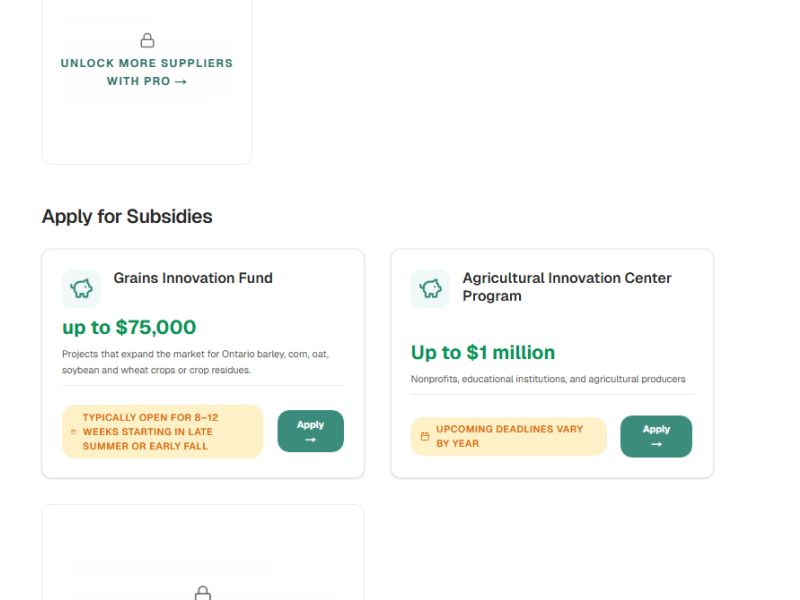Click the small calendar icon in the Grains deadline badge
This screenshot has height=600, width=800.
pos(73,432)
